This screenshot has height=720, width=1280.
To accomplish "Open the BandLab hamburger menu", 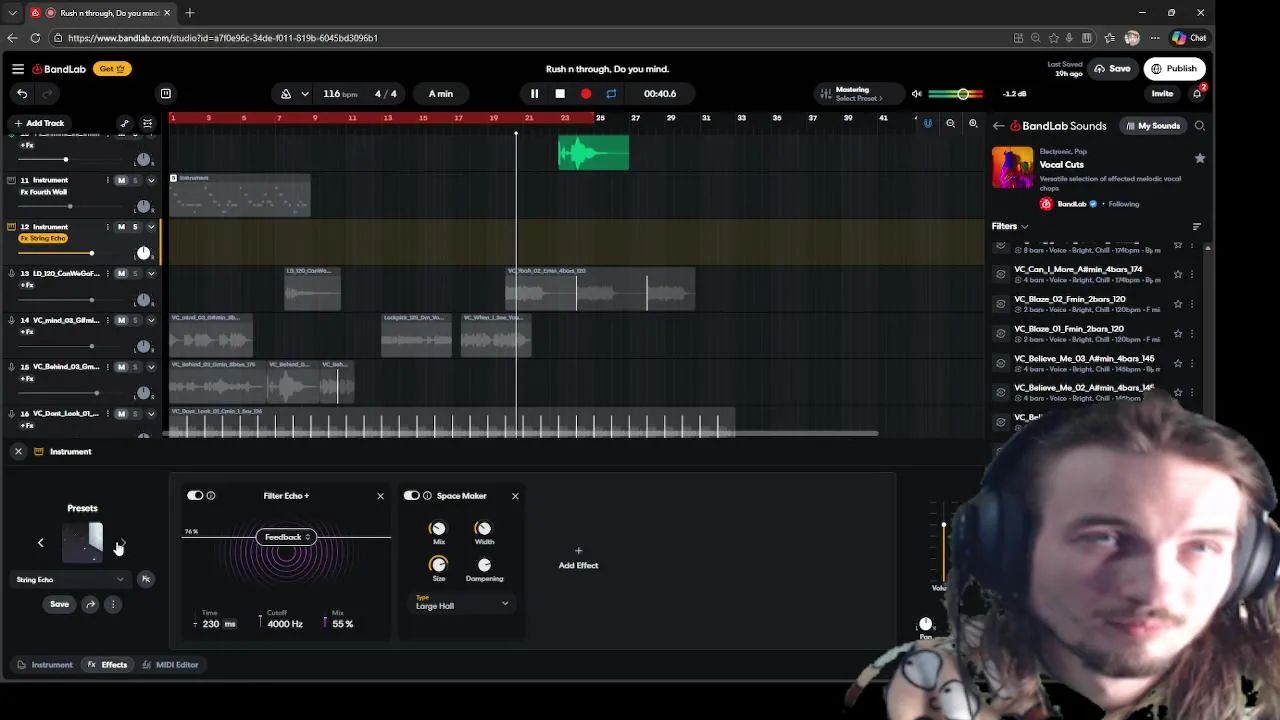I will pyautogui.click(x=18, y=69).
